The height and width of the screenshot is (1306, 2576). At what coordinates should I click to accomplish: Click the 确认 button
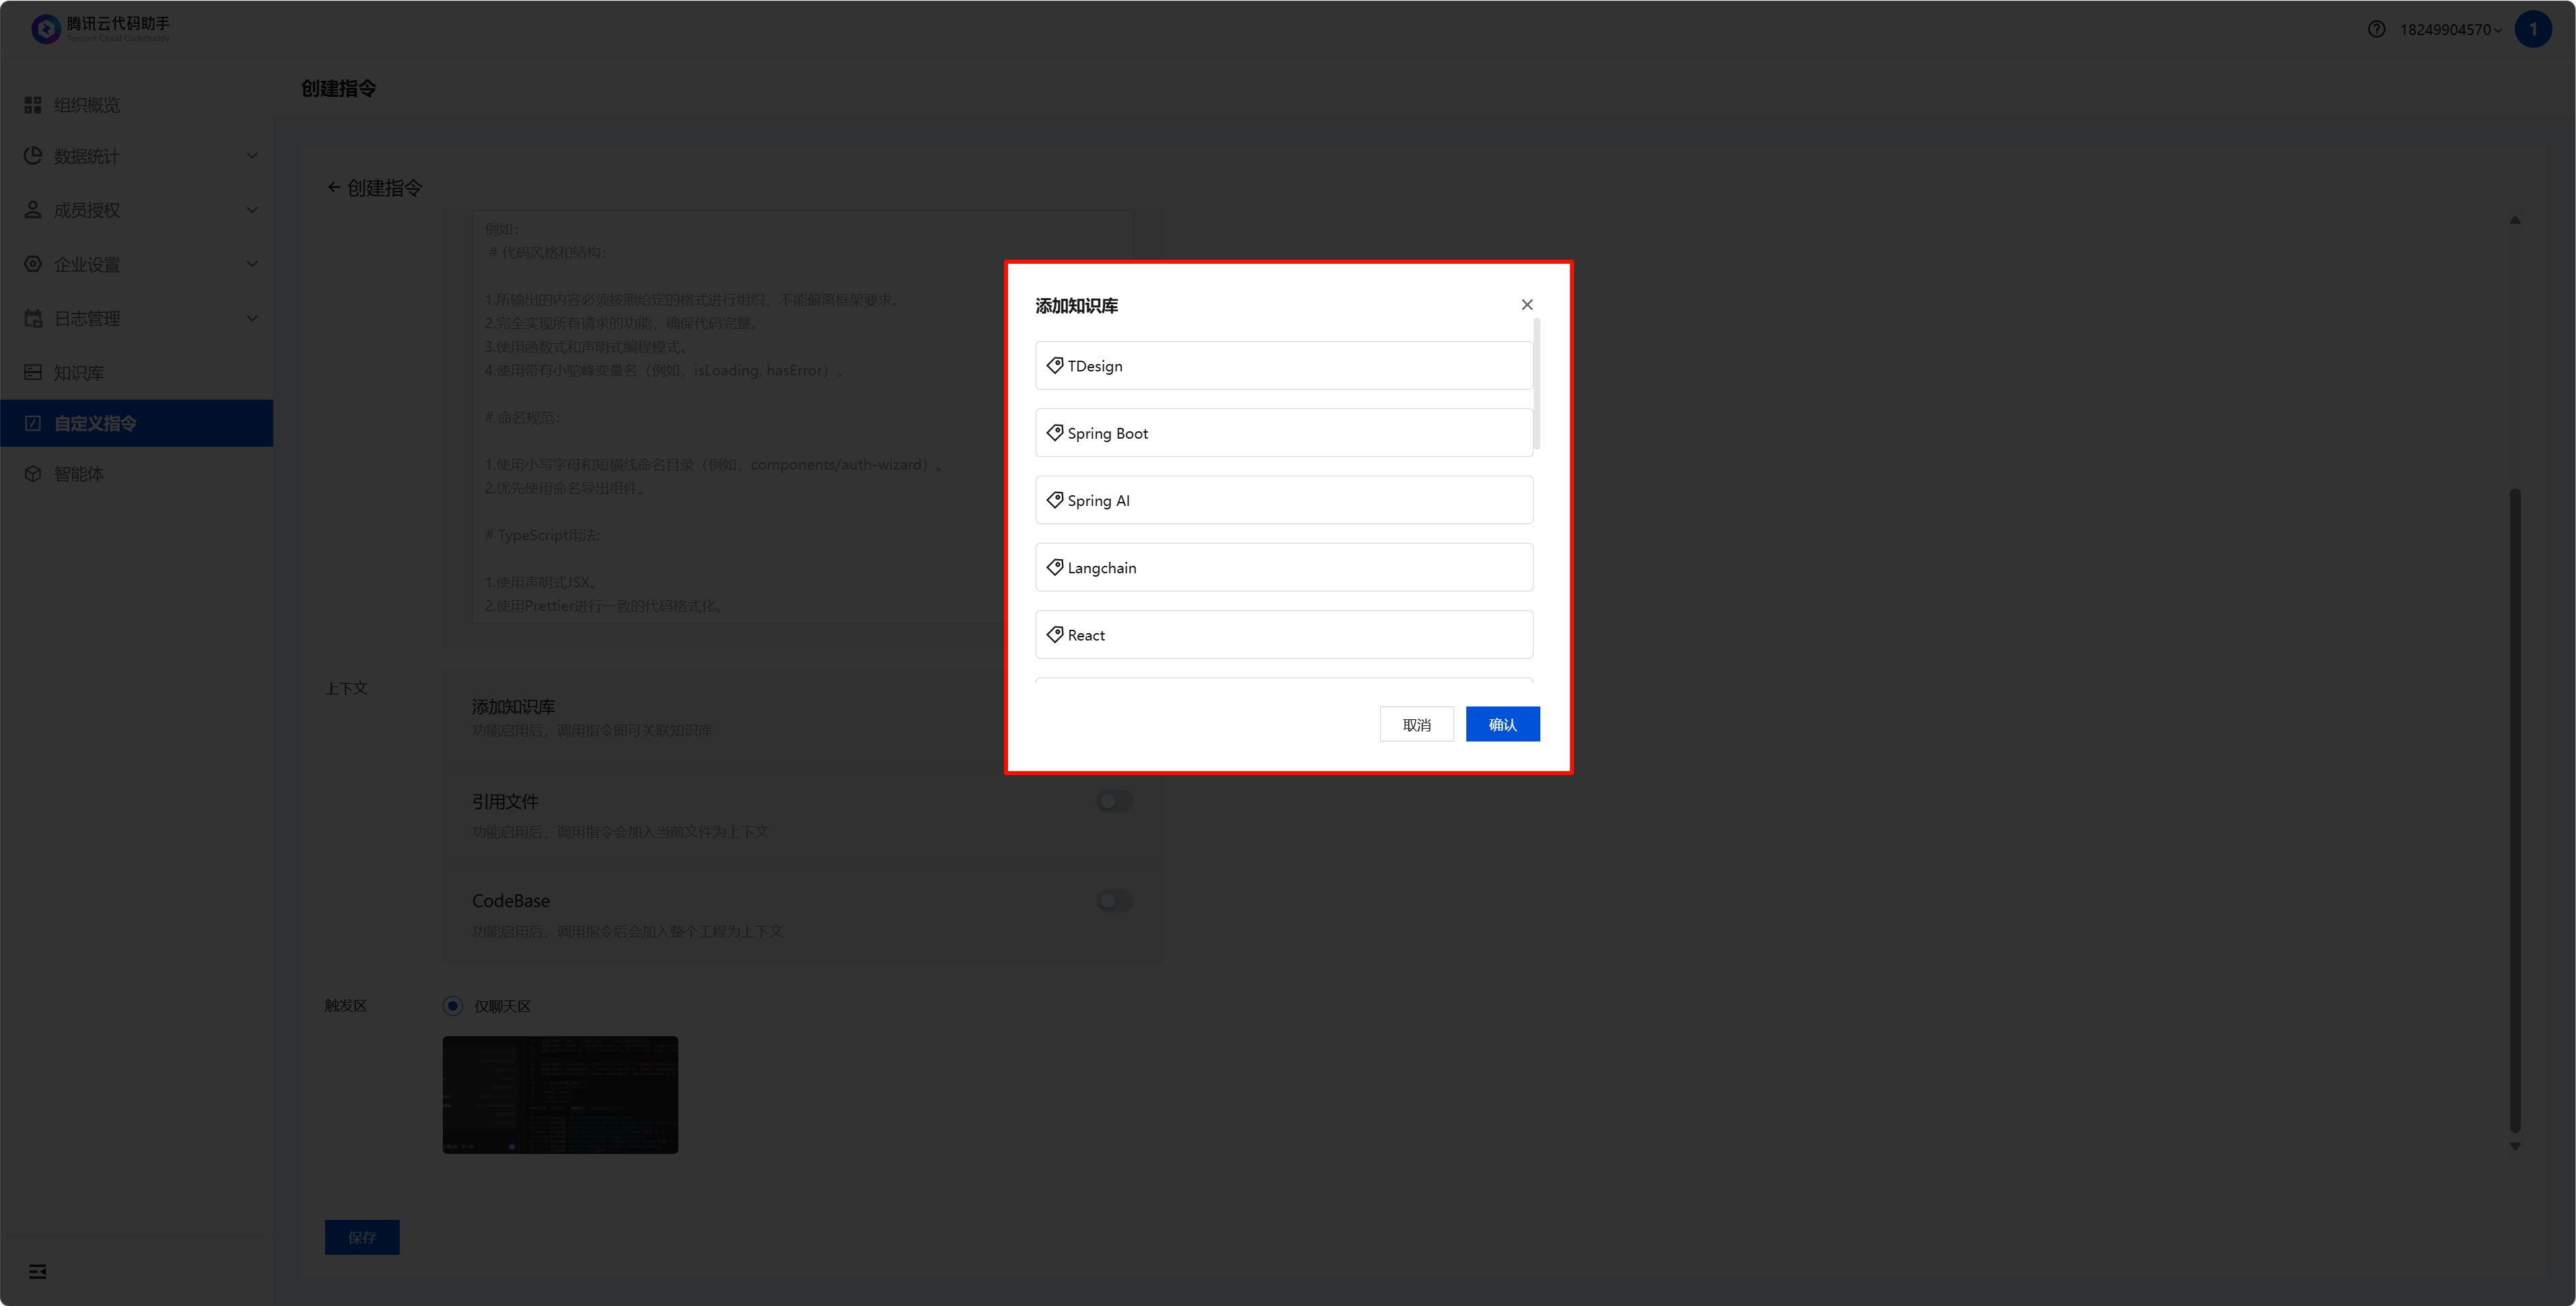click(x=1502, y=724)
